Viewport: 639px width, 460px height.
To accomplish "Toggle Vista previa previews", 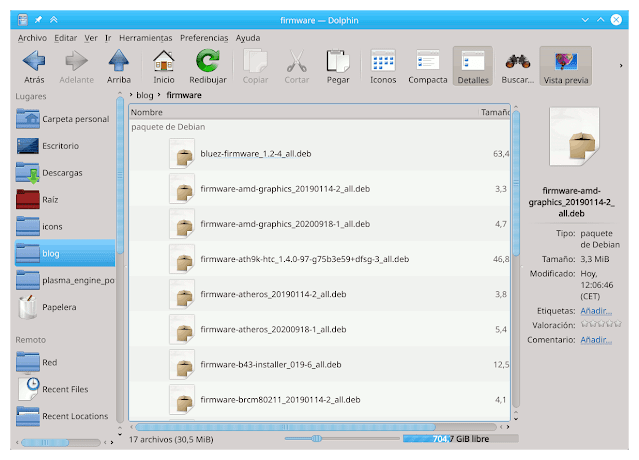I will (566, 67).
